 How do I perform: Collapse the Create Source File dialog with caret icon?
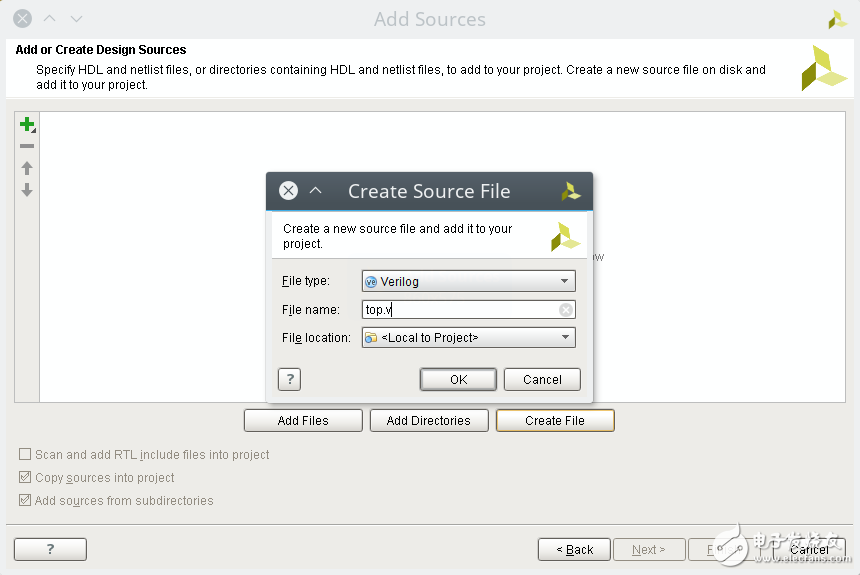(x=316, y=191)
